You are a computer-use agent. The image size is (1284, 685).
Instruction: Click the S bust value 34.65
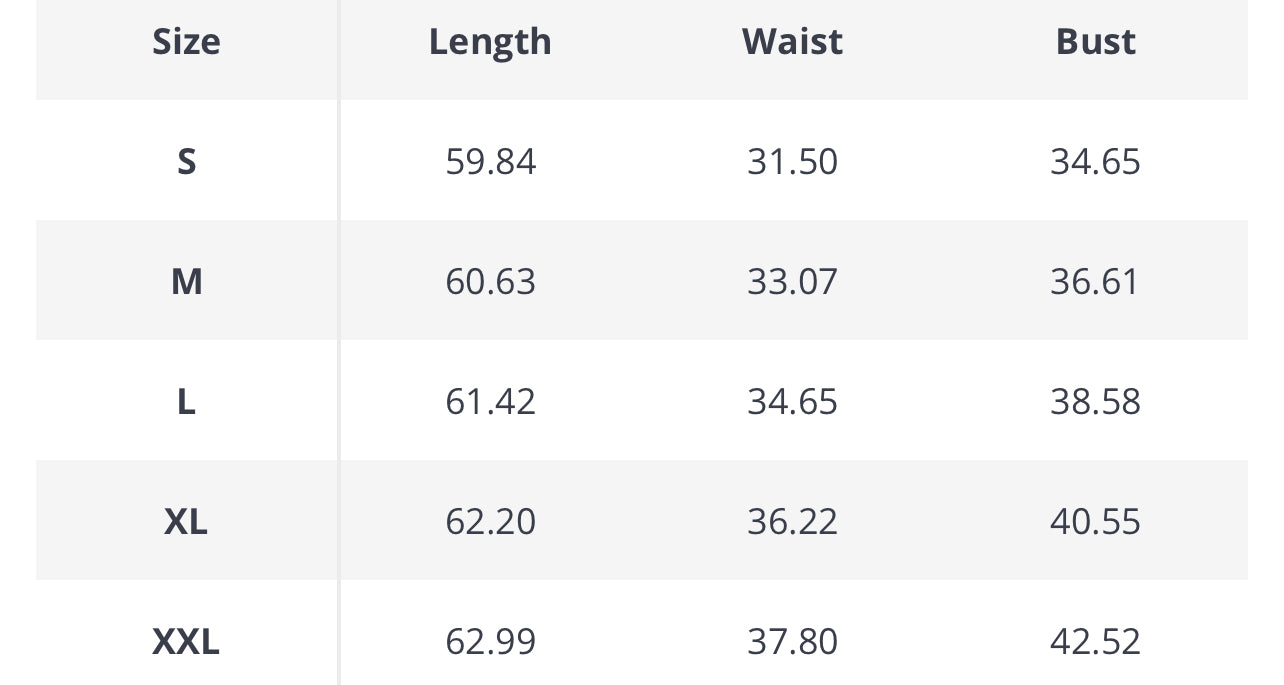pyautogui.click(x=1095, y=161)
